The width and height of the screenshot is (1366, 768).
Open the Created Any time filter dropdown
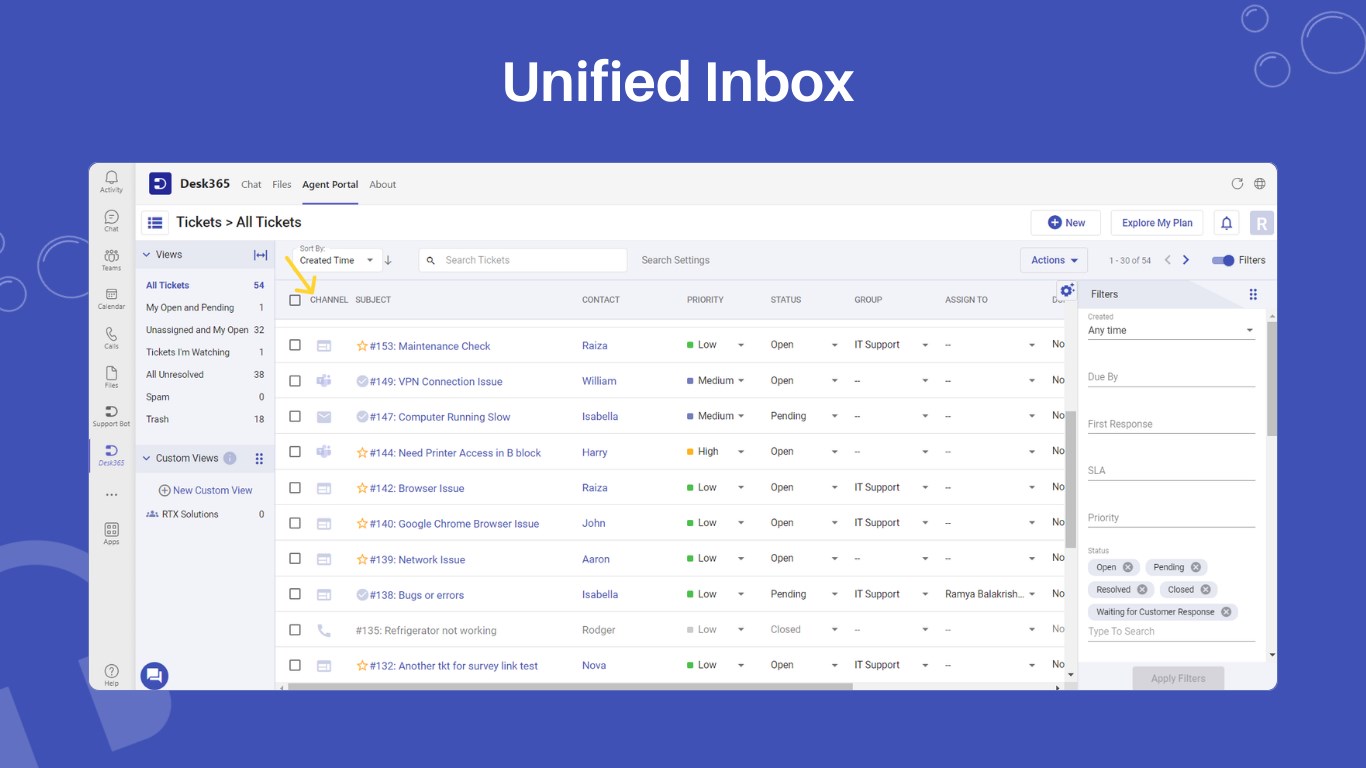[x=1171, y=330]
